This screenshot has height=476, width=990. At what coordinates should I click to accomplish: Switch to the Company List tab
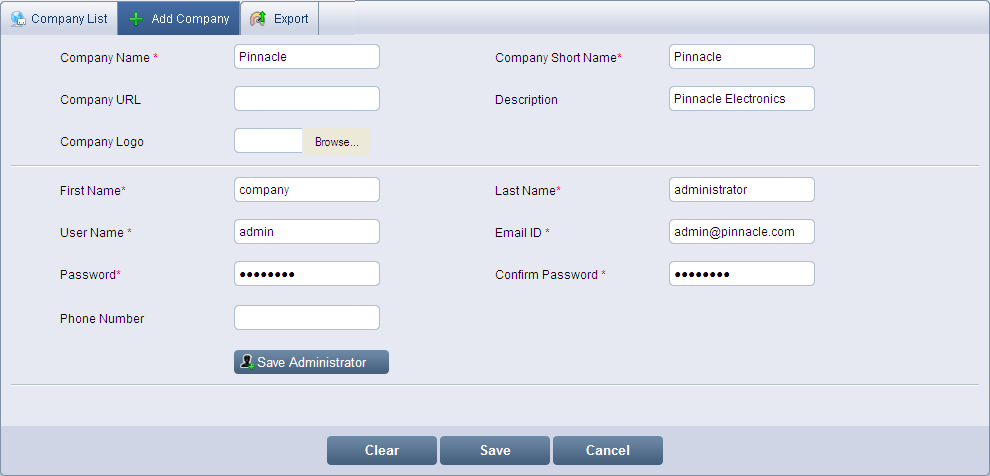[68, 19]
